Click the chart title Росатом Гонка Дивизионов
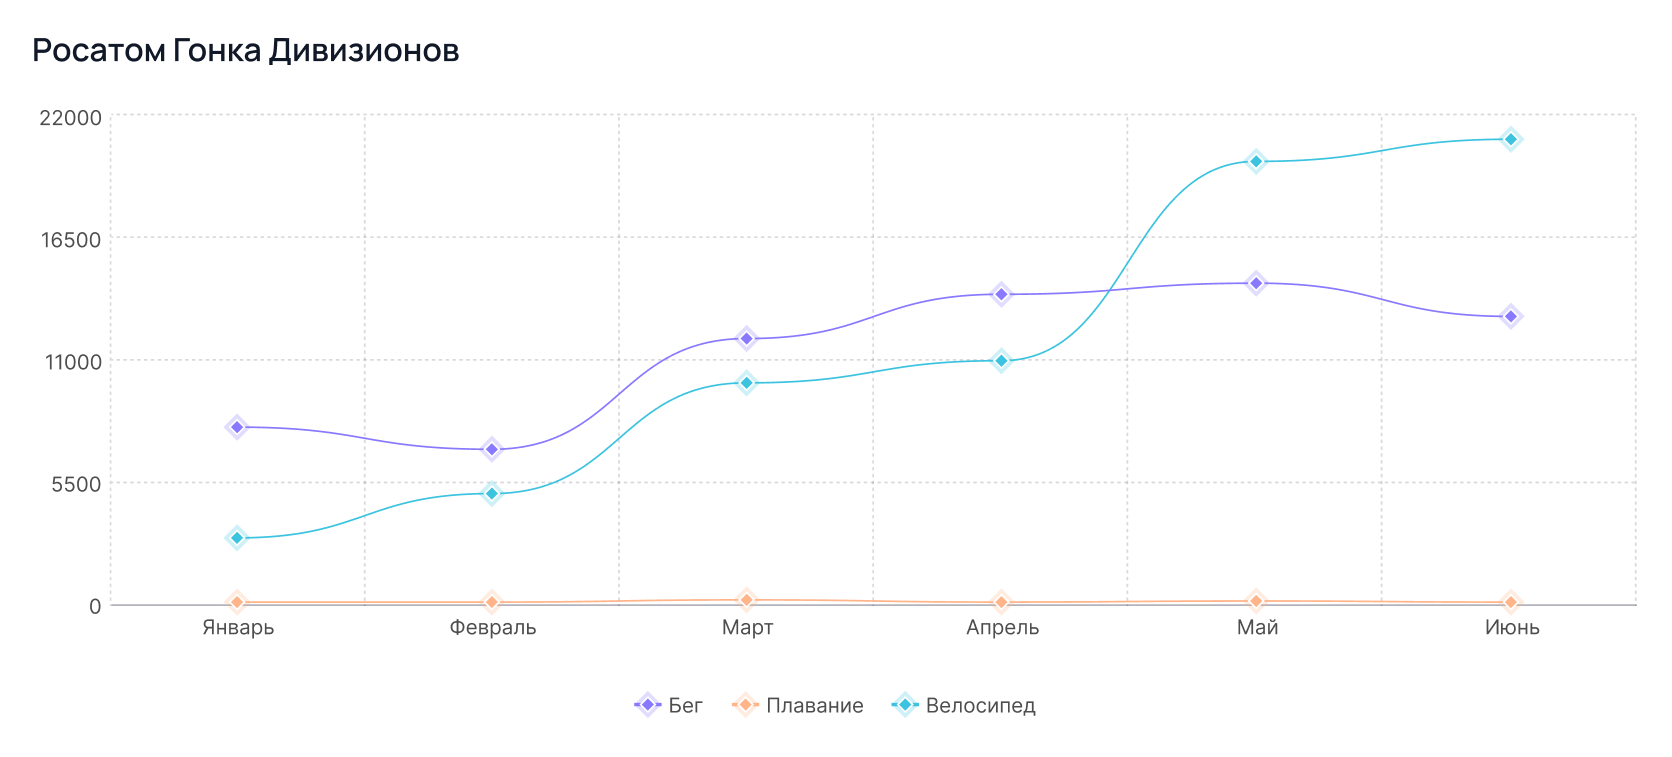This screenshot has height=757, width=1672. click(246, 50)
